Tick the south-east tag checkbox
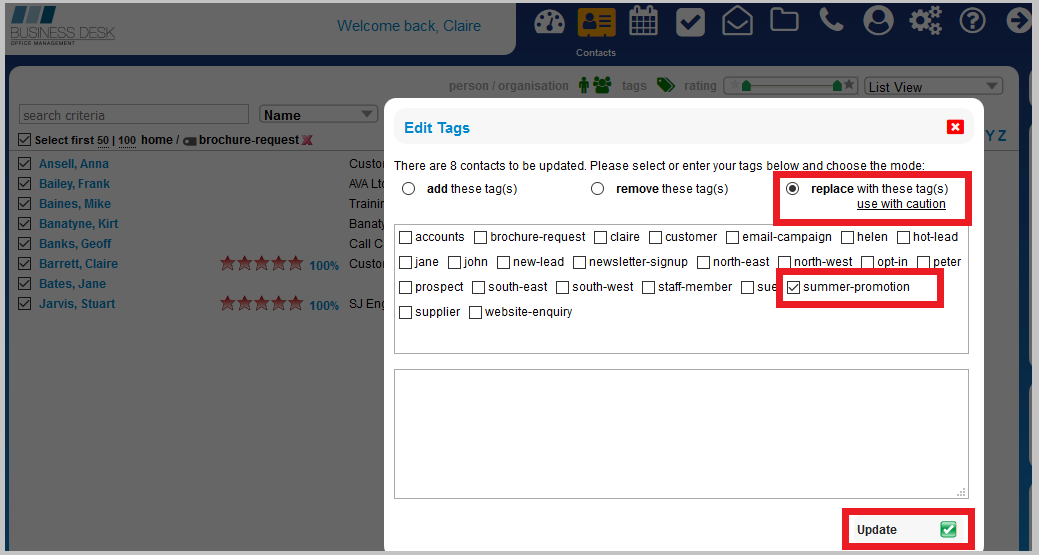 tap(479, 288)
